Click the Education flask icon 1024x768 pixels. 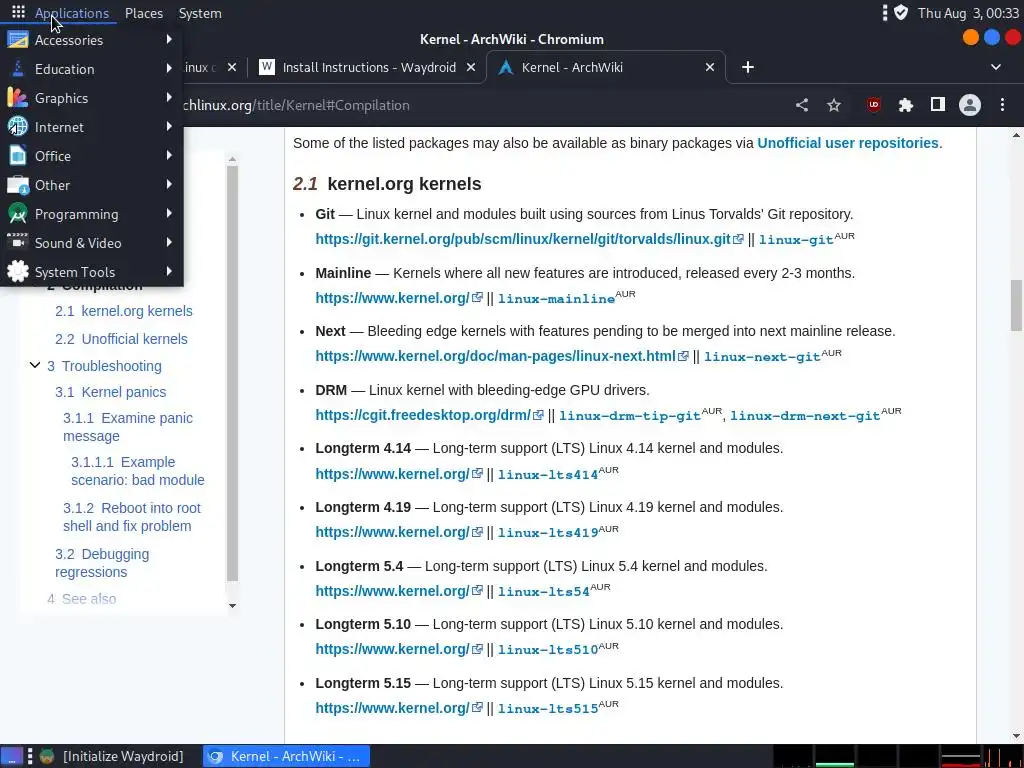click(18, 69)
